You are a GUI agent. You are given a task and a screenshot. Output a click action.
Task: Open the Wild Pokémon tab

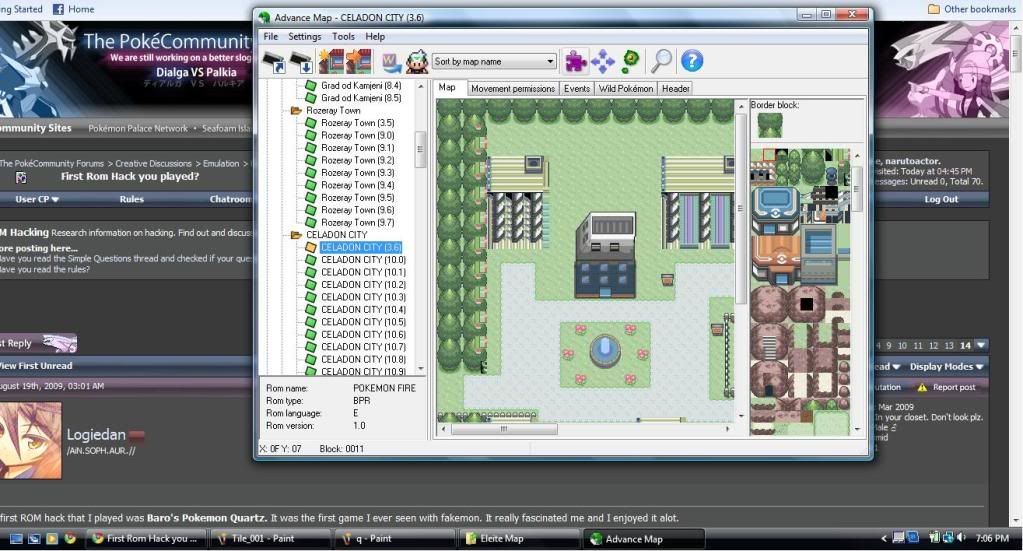click(x=626, y=88)
